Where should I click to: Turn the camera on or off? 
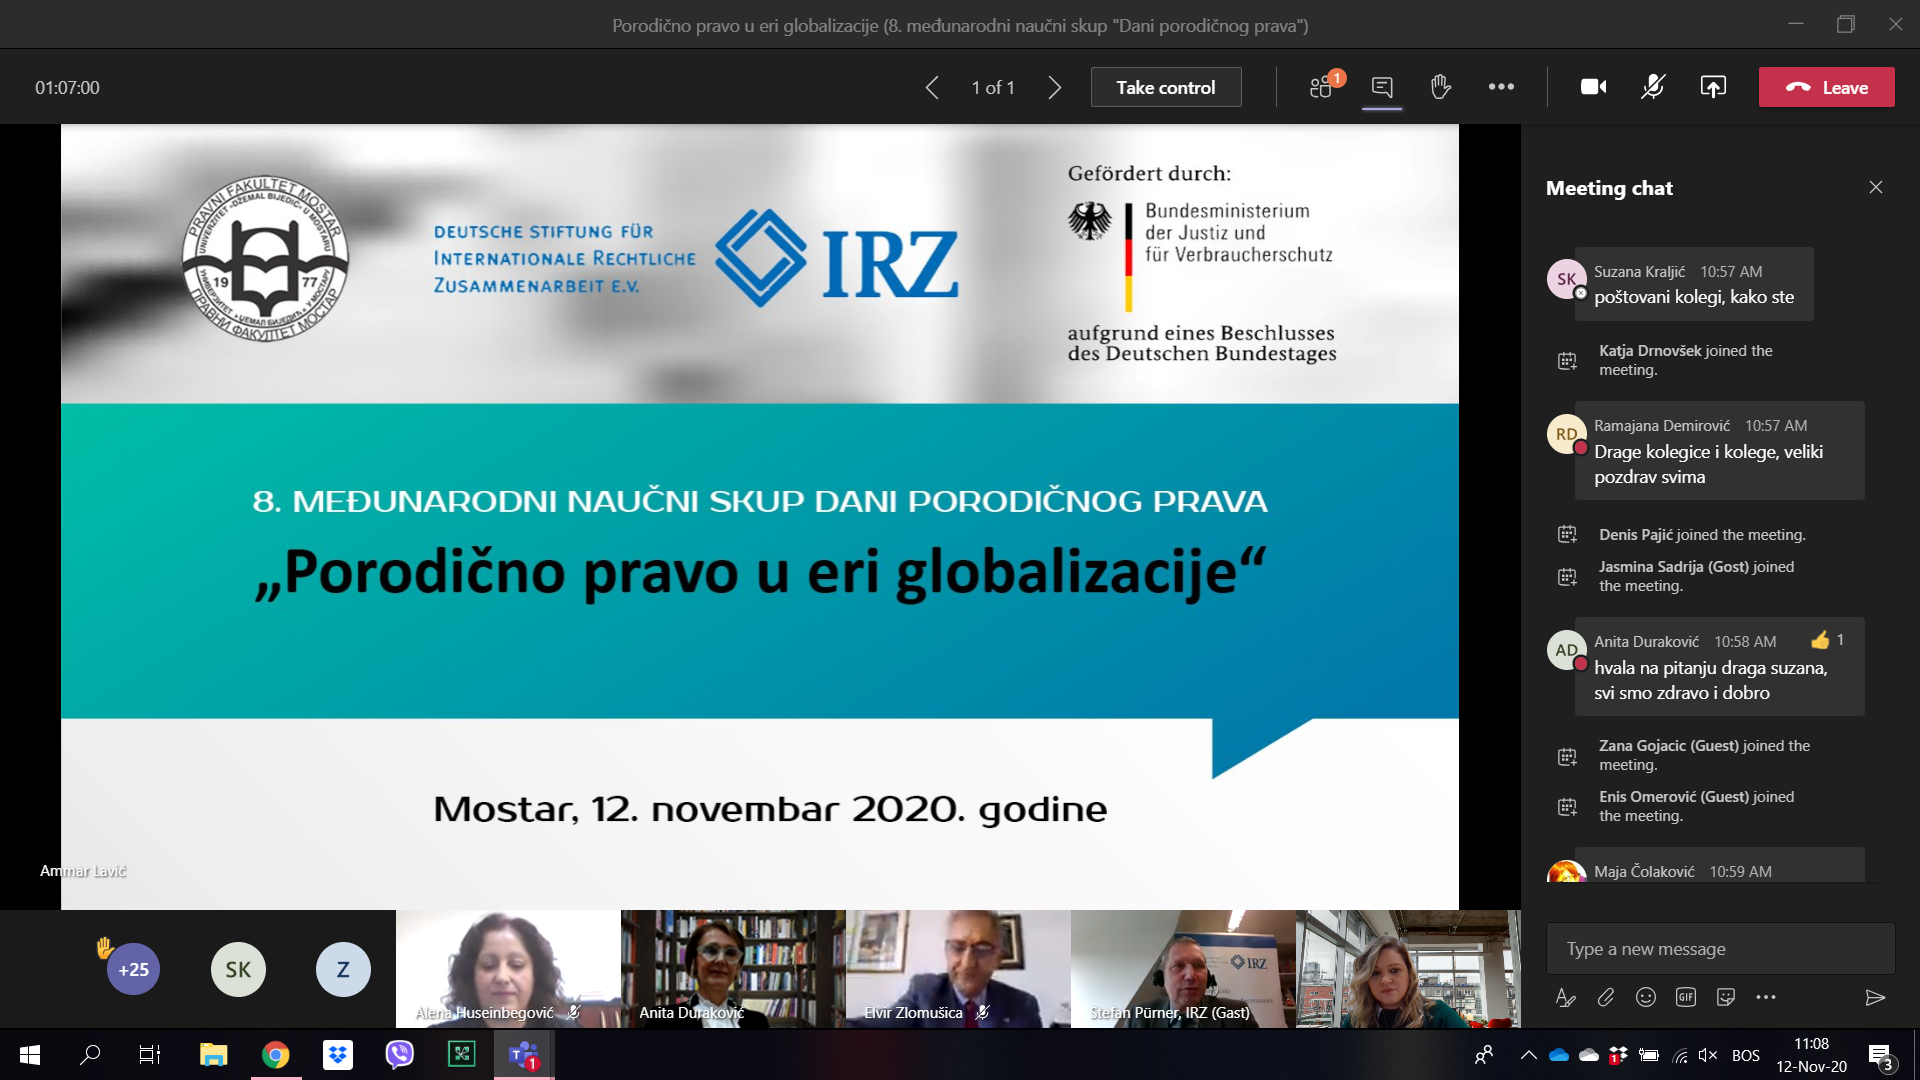click(x=1593, y=87)
